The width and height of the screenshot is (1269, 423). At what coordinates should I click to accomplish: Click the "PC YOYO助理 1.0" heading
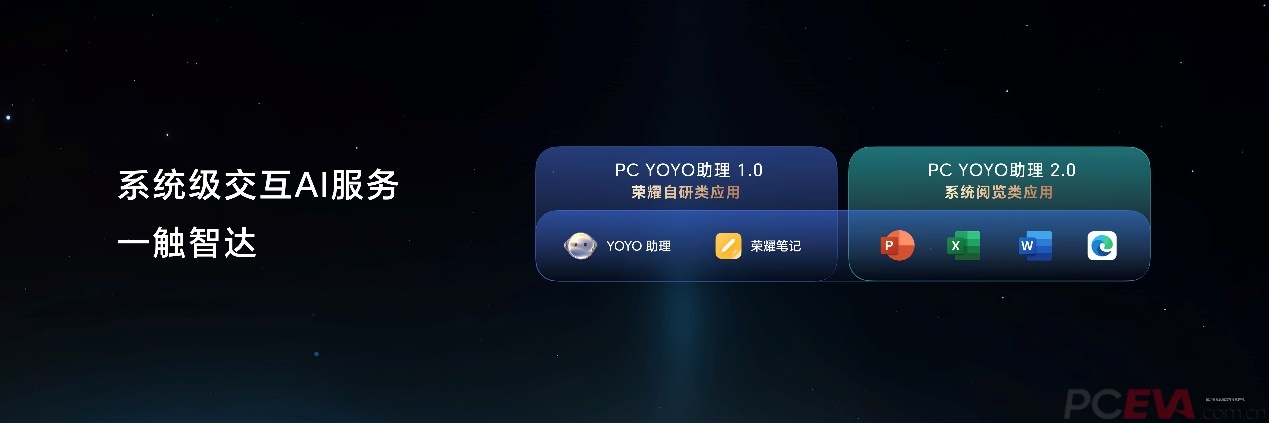click(x=689, y=170)
